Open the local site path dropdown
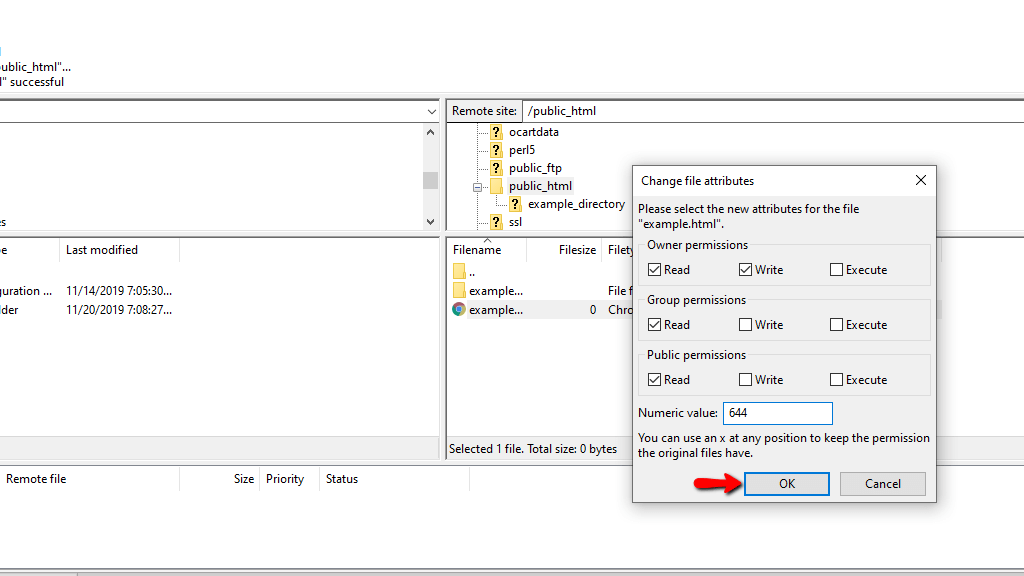The image size is (1024, 576). (432, 112)
